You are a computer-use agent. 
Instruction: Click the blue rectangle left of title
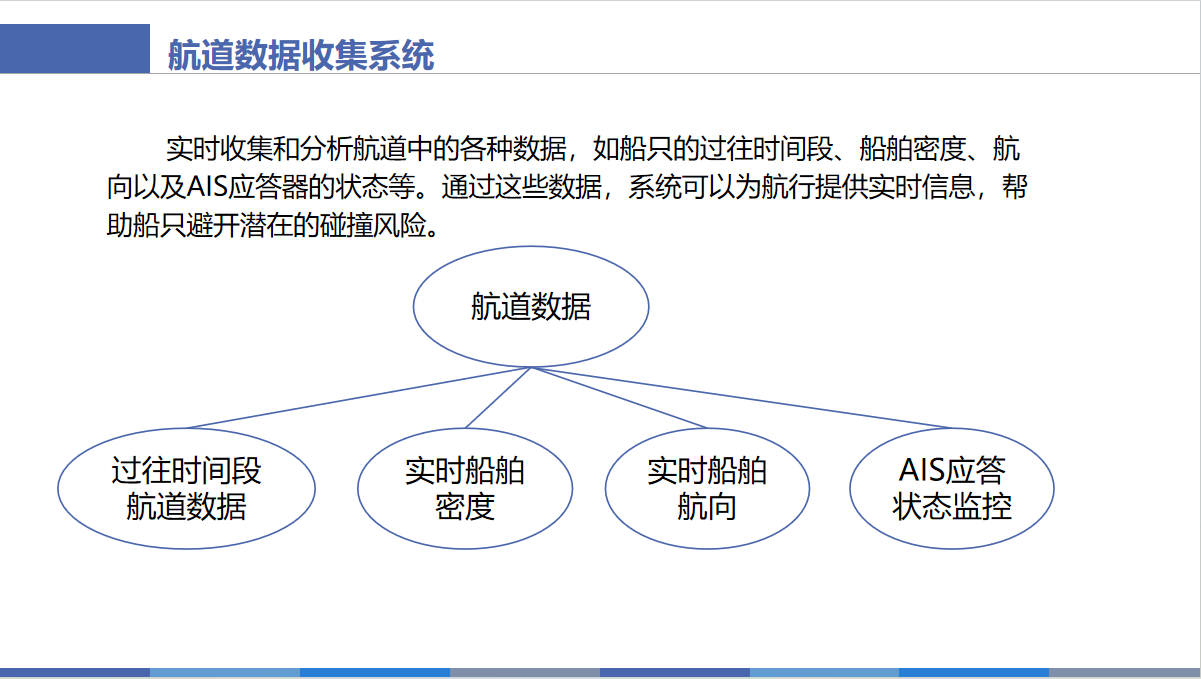coord(74,48)
